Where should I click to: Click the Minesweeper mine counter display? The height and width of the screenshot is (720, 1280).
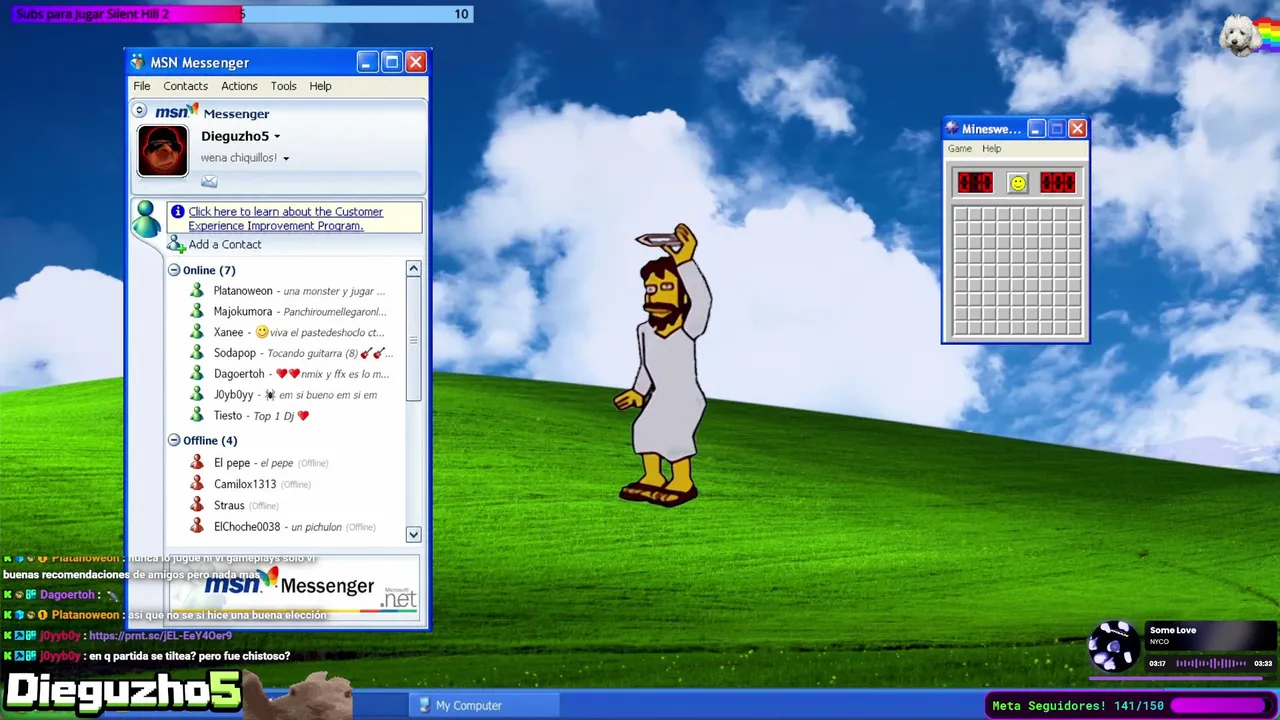(x=975, y=182)
